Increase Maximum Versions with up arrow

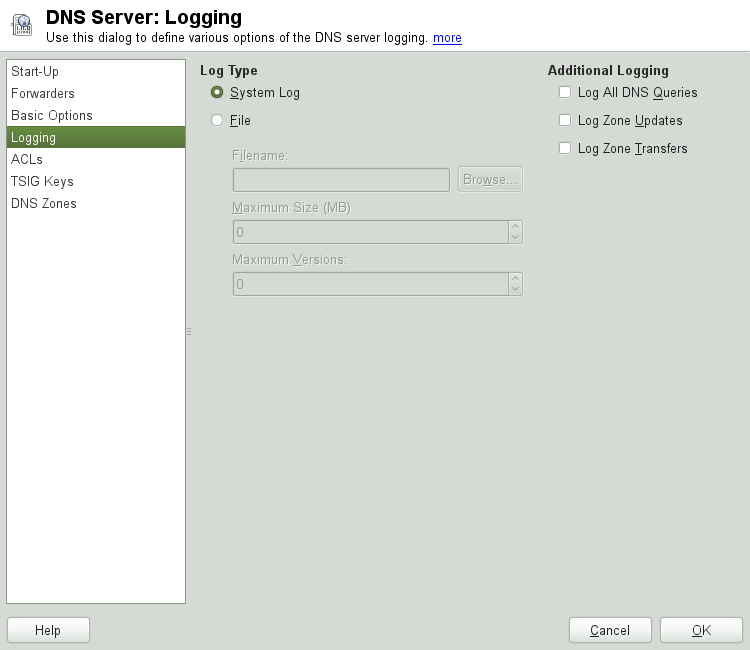(x=515, y=278)
